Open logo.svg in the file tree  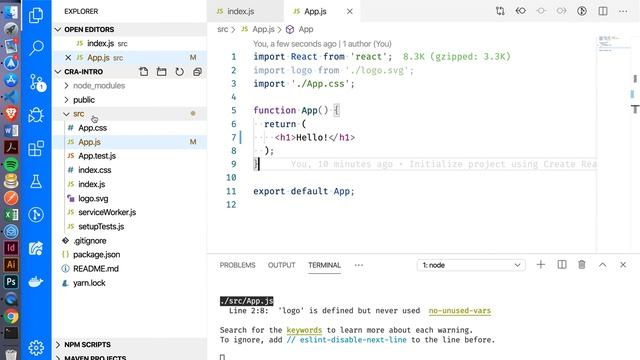pyautogui.click(x=93, y=198)
